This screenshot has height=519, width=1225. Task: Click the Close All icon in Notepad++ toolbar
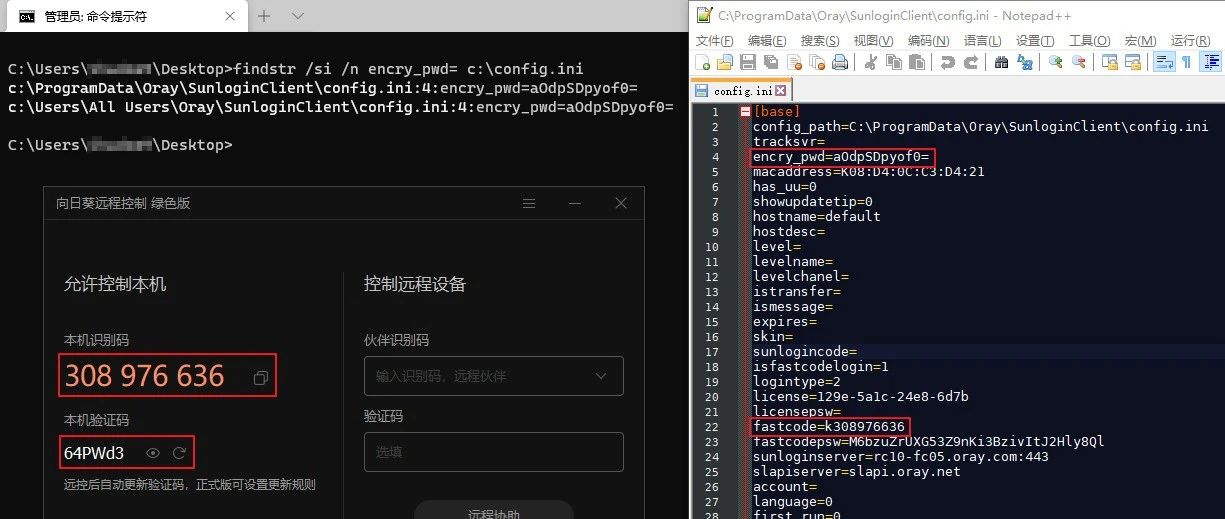point(817,62)
